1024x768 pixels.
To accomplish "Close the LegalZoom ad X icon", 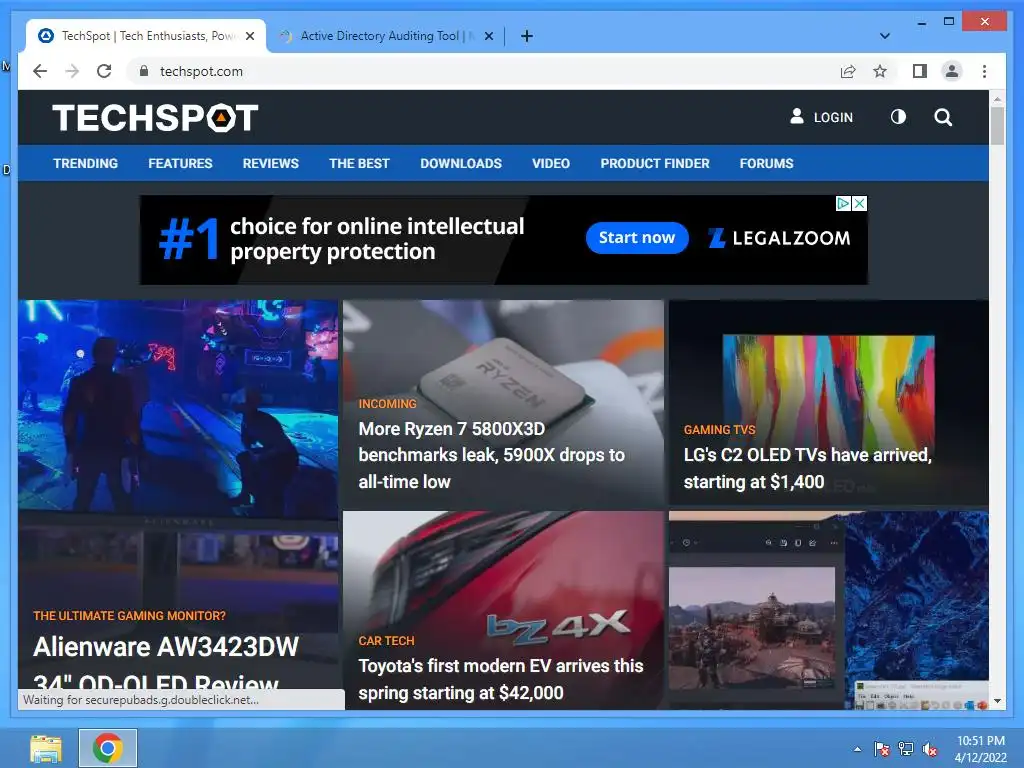I will coord(860,204).
